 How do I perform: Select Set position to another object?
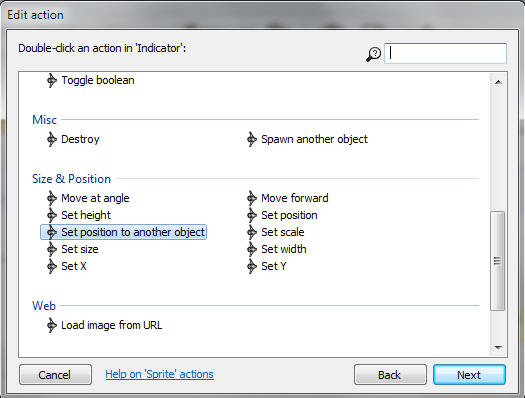(x=123, y=232)
